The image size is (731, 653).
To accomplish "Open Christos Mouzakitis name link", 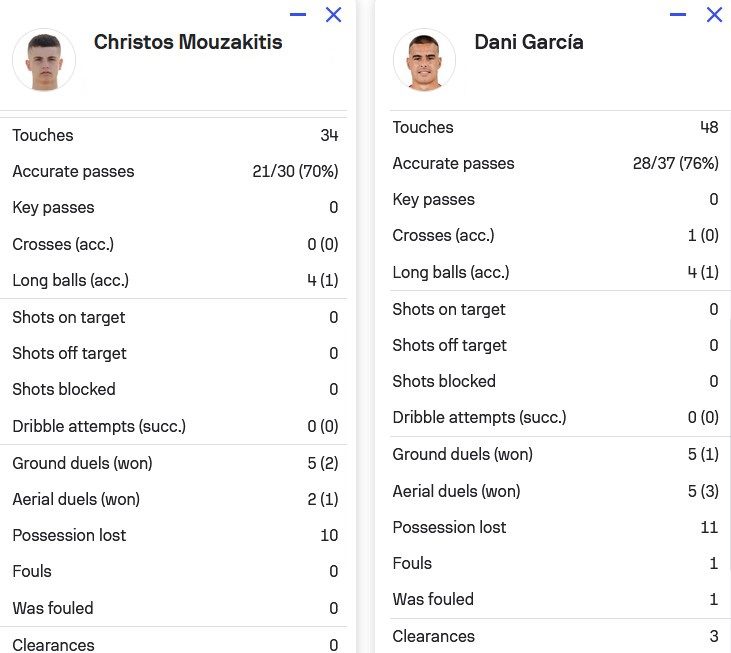I will (188, 42).
